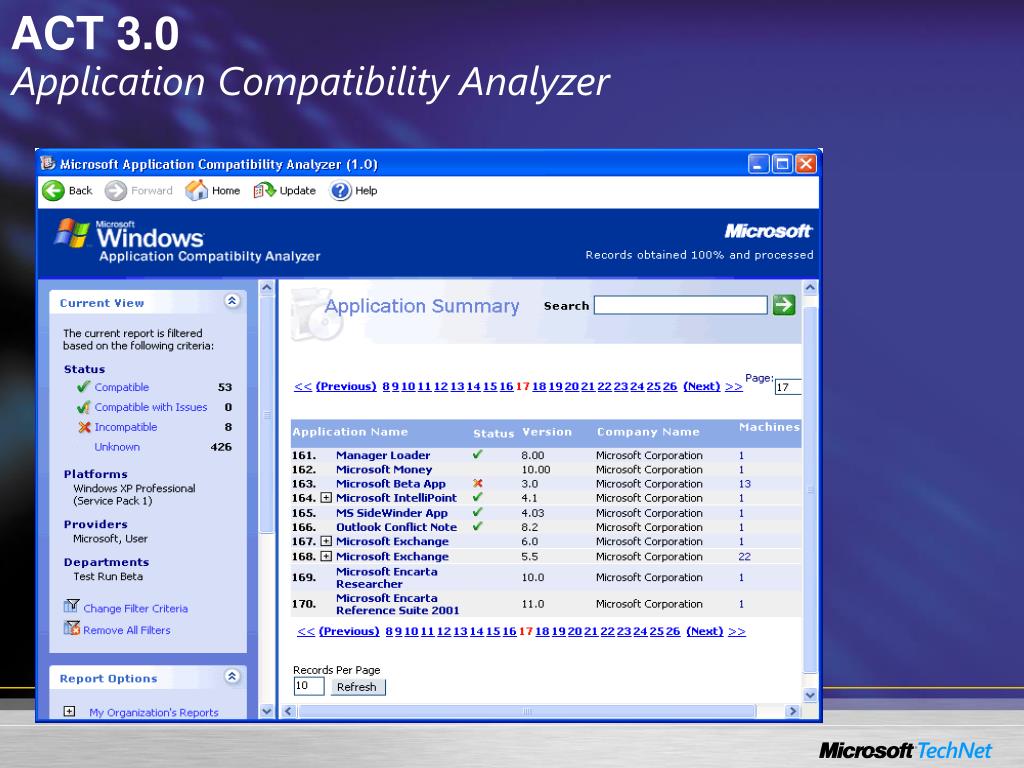Click the Page number input box
Viewport: 1024px width, 768px height.
[x=788, y=387]
